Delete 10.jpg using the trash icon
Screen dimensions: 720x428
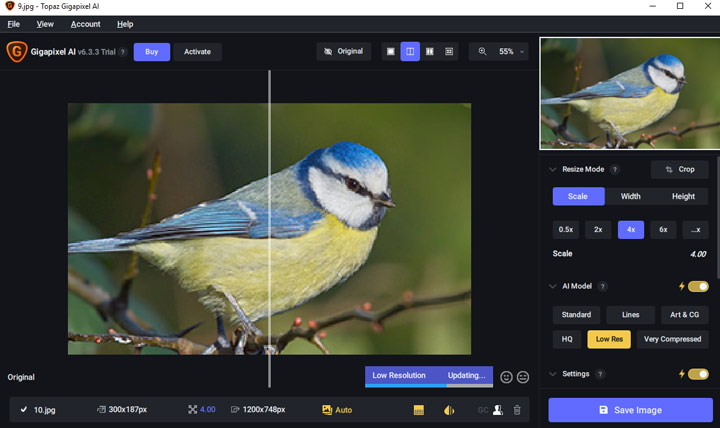[x=517, y=410]
